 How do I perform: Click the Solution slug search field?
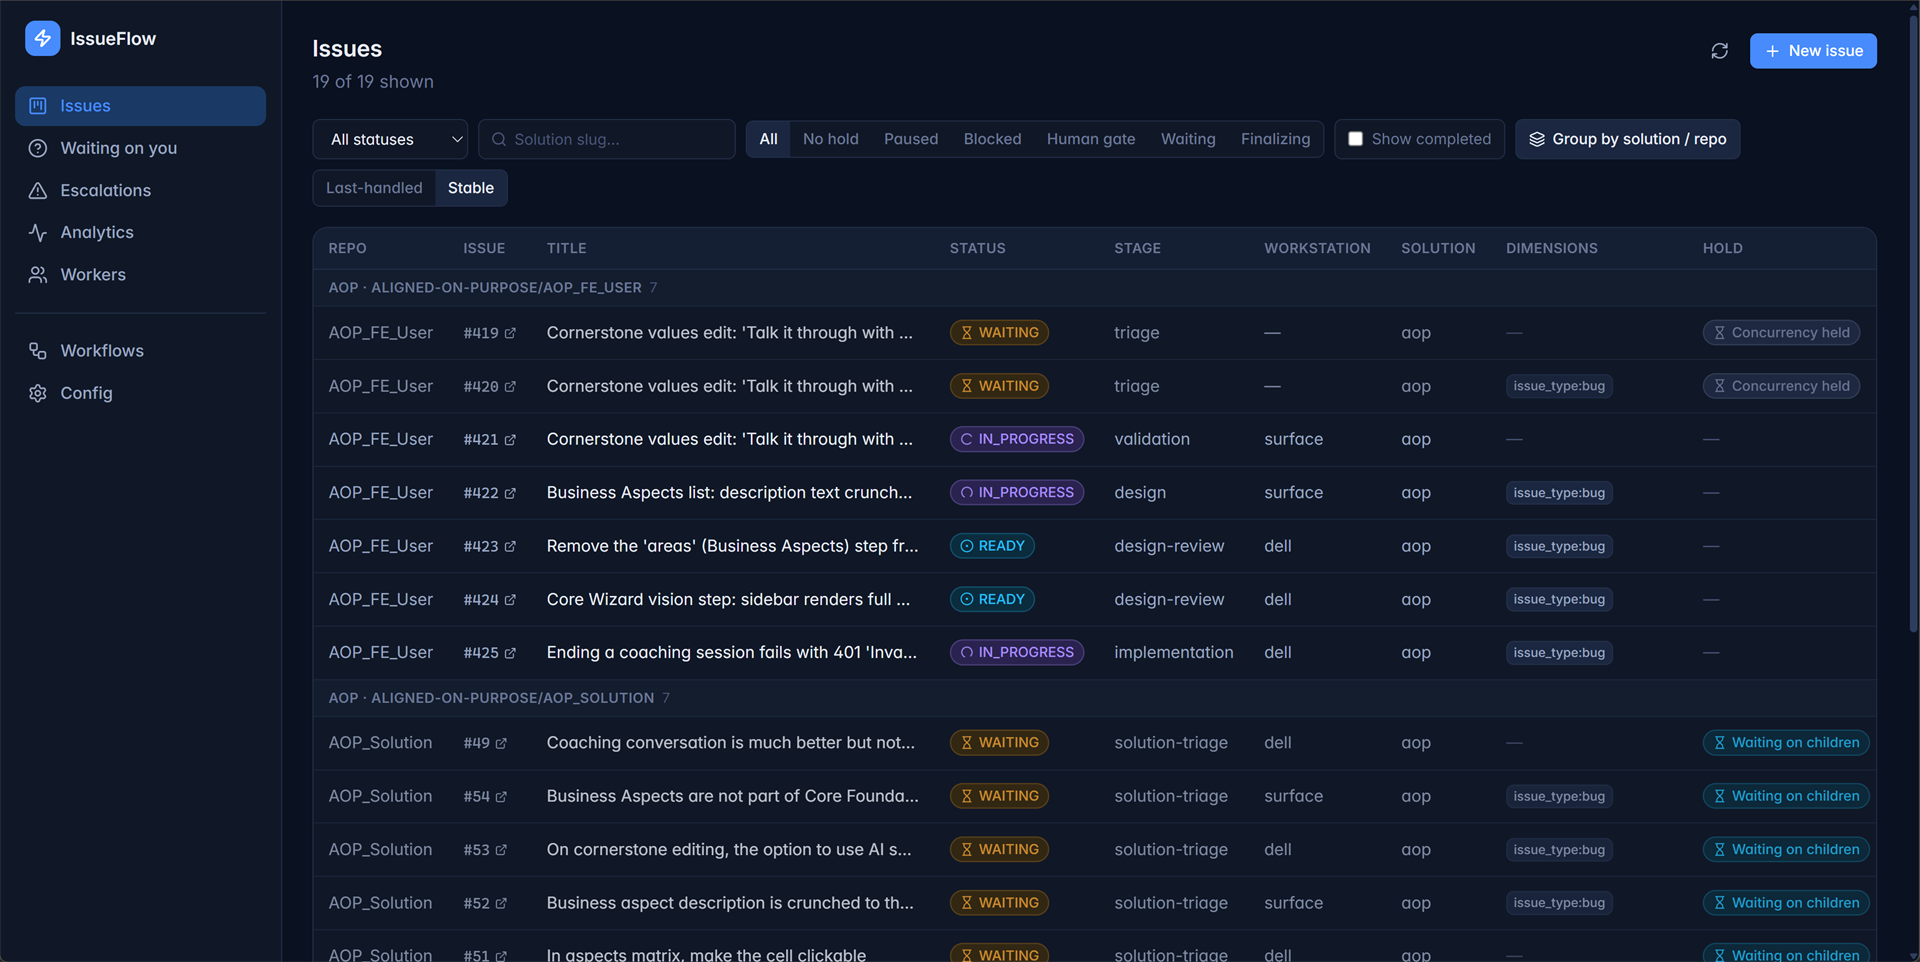coord(607,139)
